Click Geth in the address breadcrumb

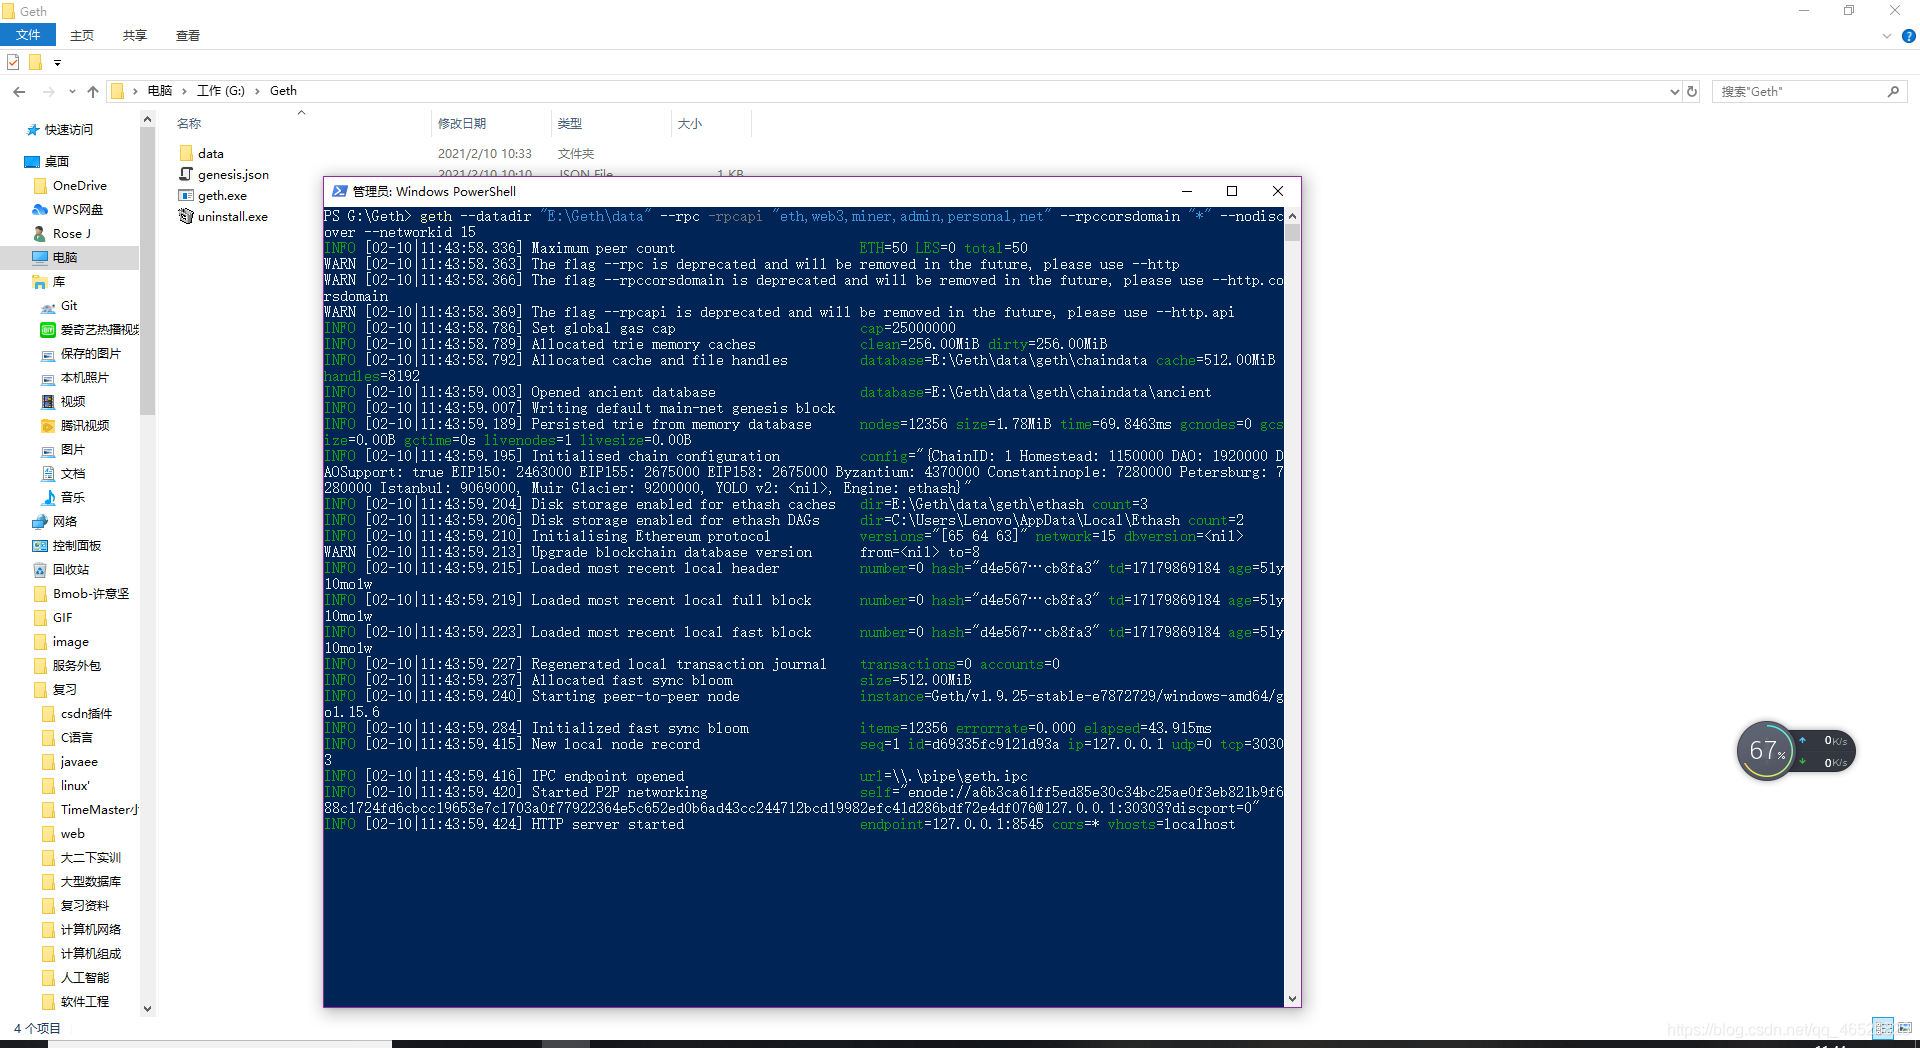point(283,91)
